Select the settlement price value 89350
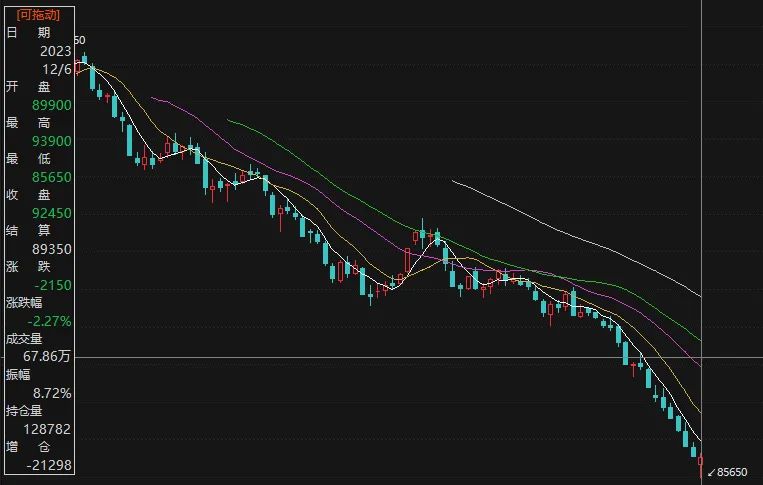763x485 pixels. tap(52, 249)
